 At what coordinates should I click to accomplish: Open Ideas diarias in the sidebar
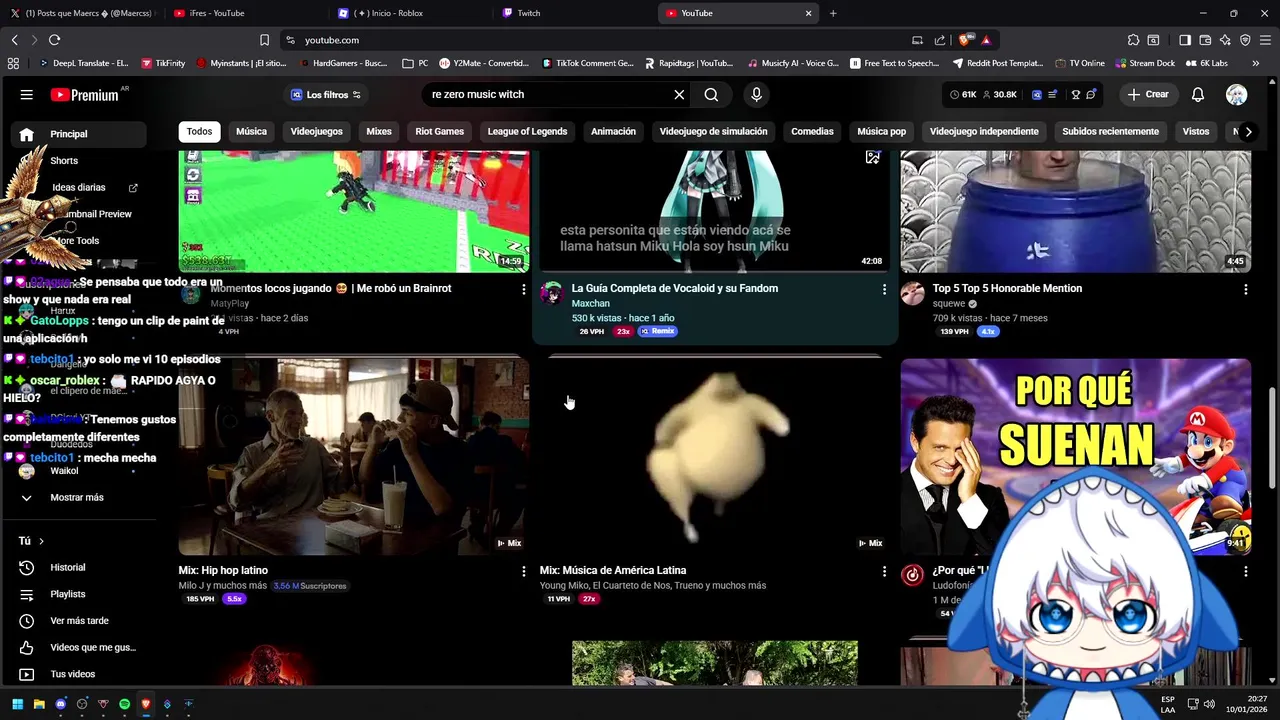click(x=78, y=187)
